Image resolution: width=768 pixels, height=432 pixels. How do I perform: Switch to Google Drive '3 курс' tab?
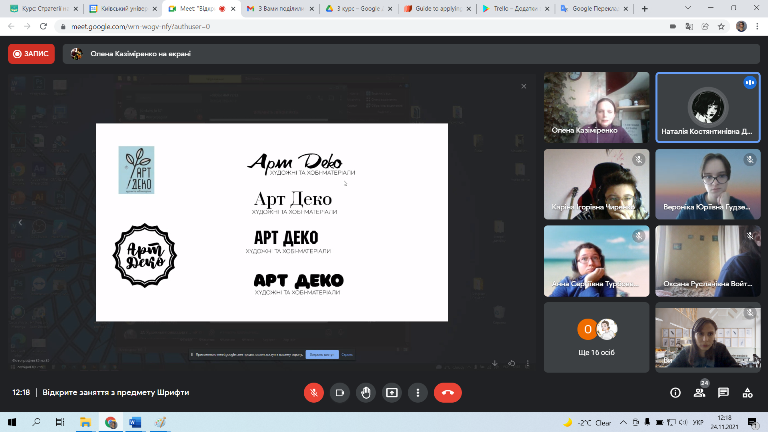click(x=359, y=9)
